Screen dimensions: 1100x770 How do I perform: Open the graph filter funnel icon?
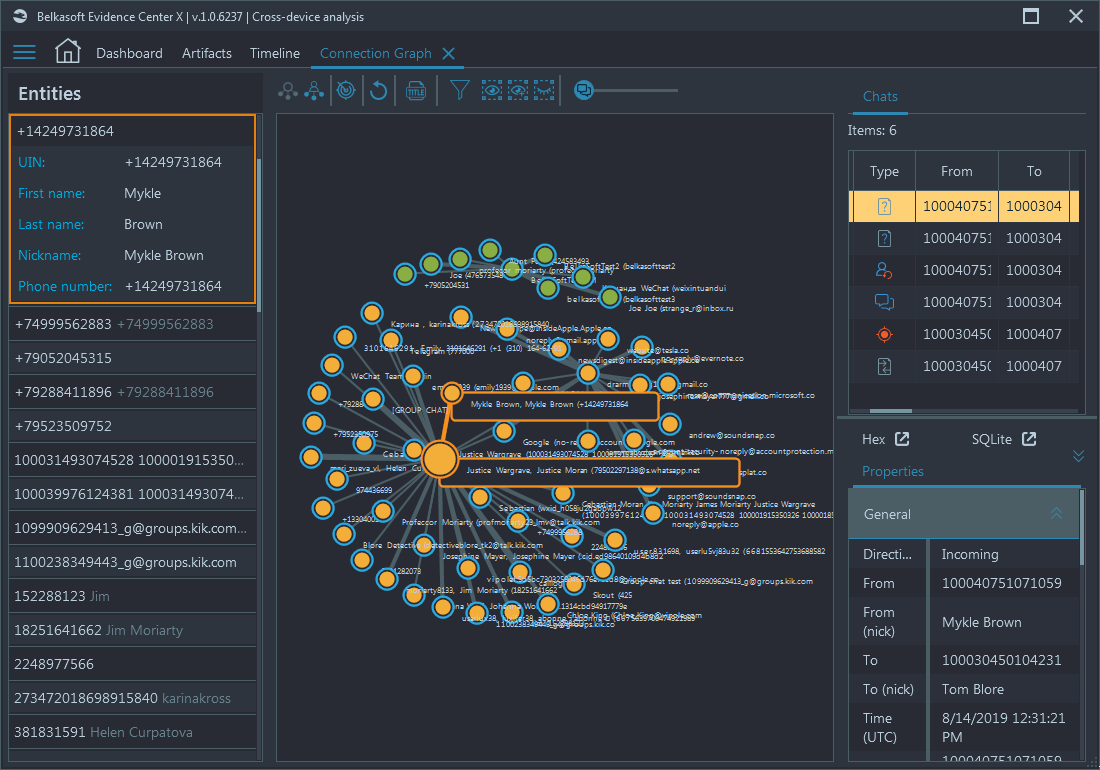460,90
